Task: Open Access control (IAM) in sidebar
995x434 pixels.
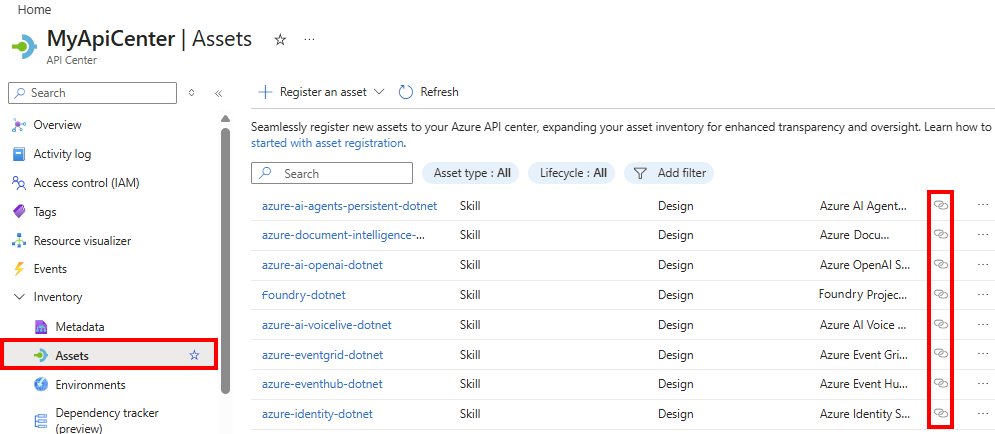Action: click(86, 183)
